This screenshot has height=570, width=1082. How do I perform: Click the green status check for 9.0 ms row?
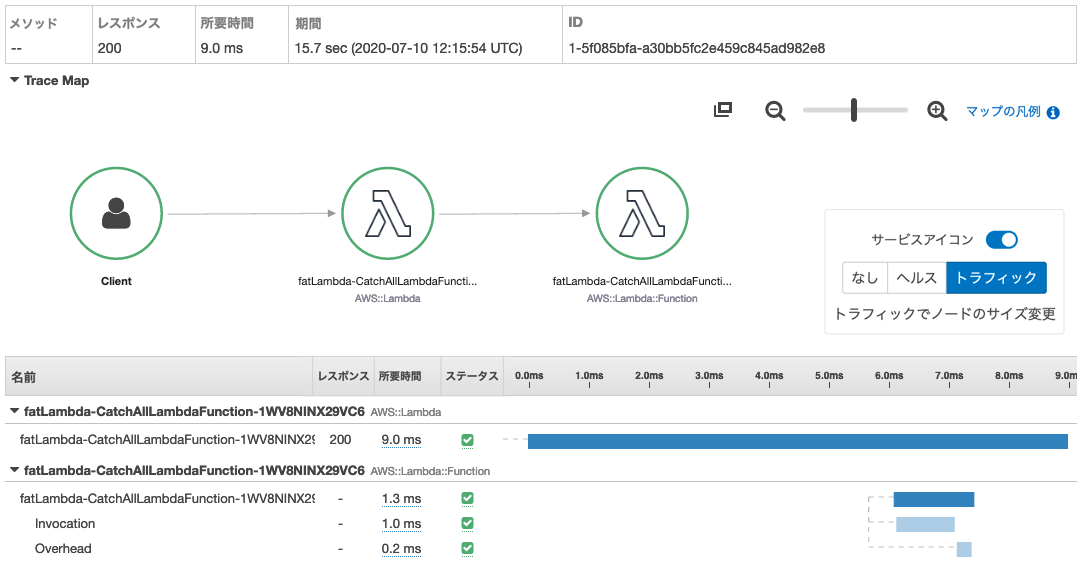(x=467, y=440)
